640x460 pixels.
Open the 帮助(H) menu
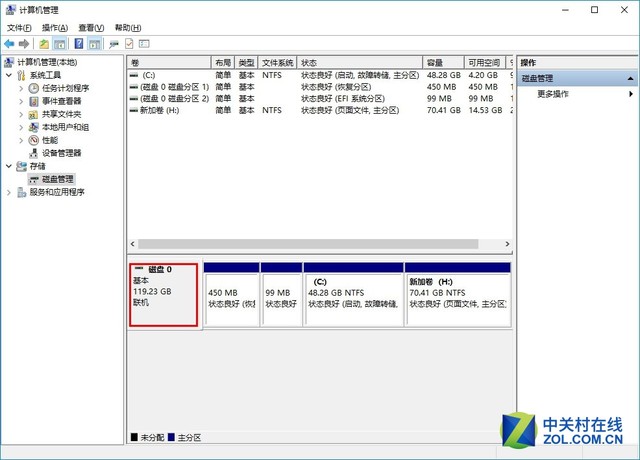tap(128, 28)
